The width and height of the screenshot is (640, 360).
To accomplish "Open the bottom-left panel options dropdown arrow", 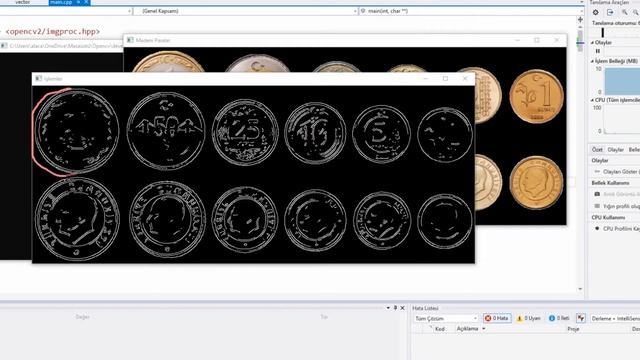I will (x=388, y=308).
